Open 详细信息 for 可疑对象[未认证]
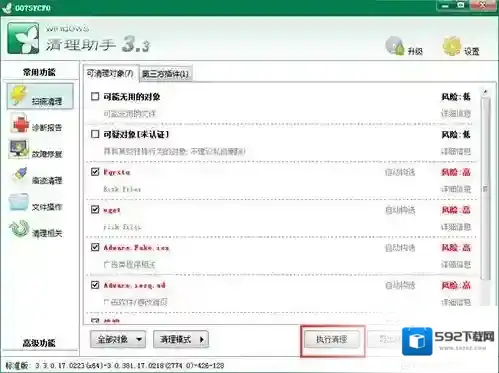The width and height of the screenshot is (499, 373). point(456,152)
